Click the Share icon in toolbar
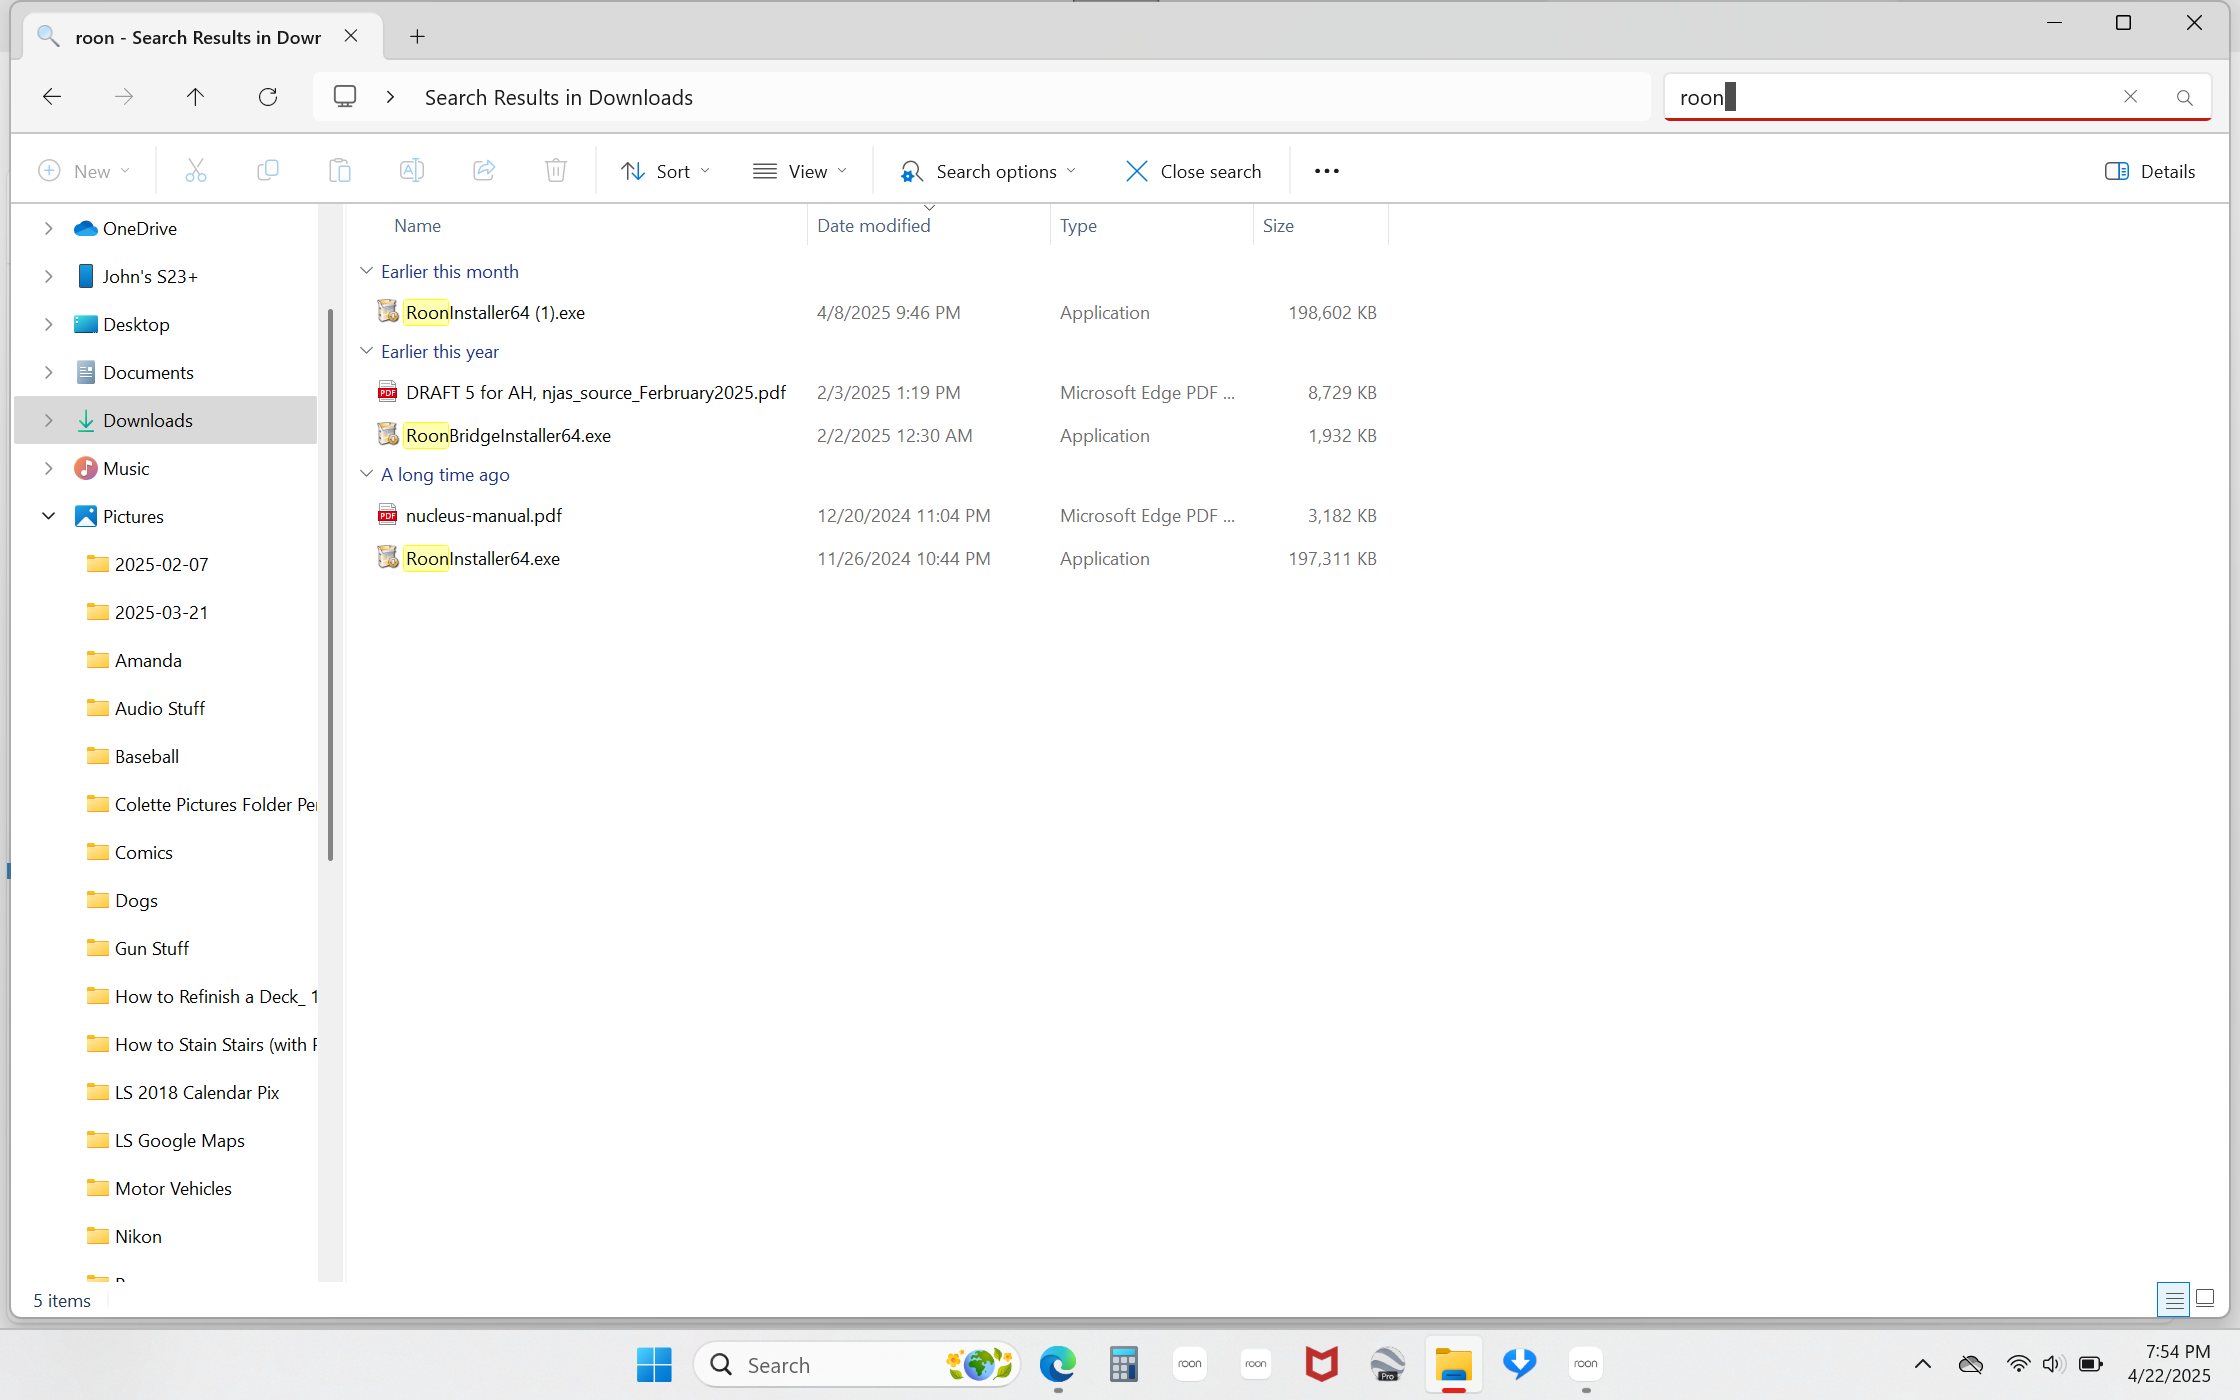Image resolution: width=2240 pixels, height=1400 pixels. [484, 171]
